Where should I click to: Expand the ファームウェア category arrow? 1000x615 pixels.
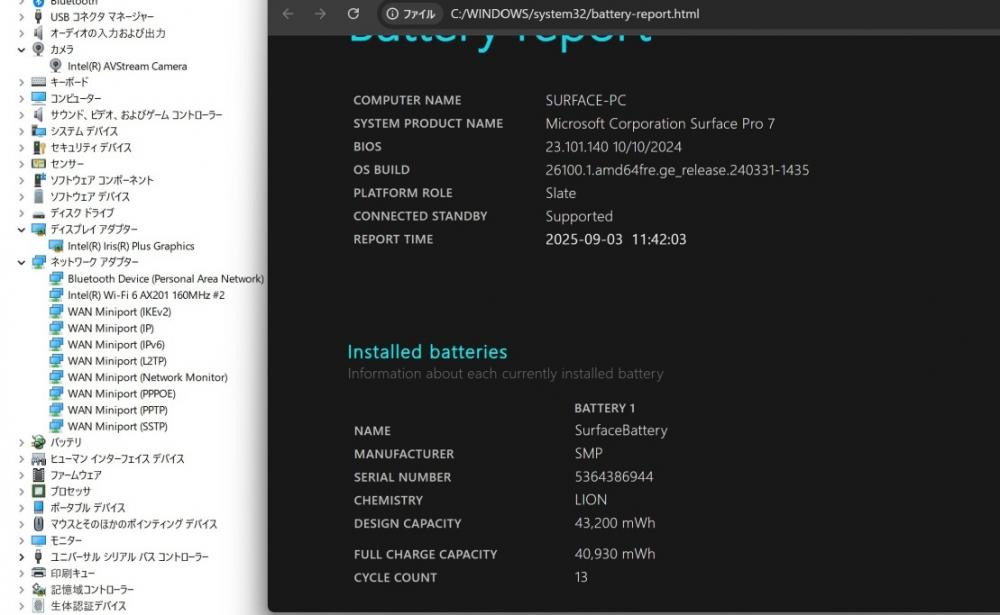click(21, 475)
